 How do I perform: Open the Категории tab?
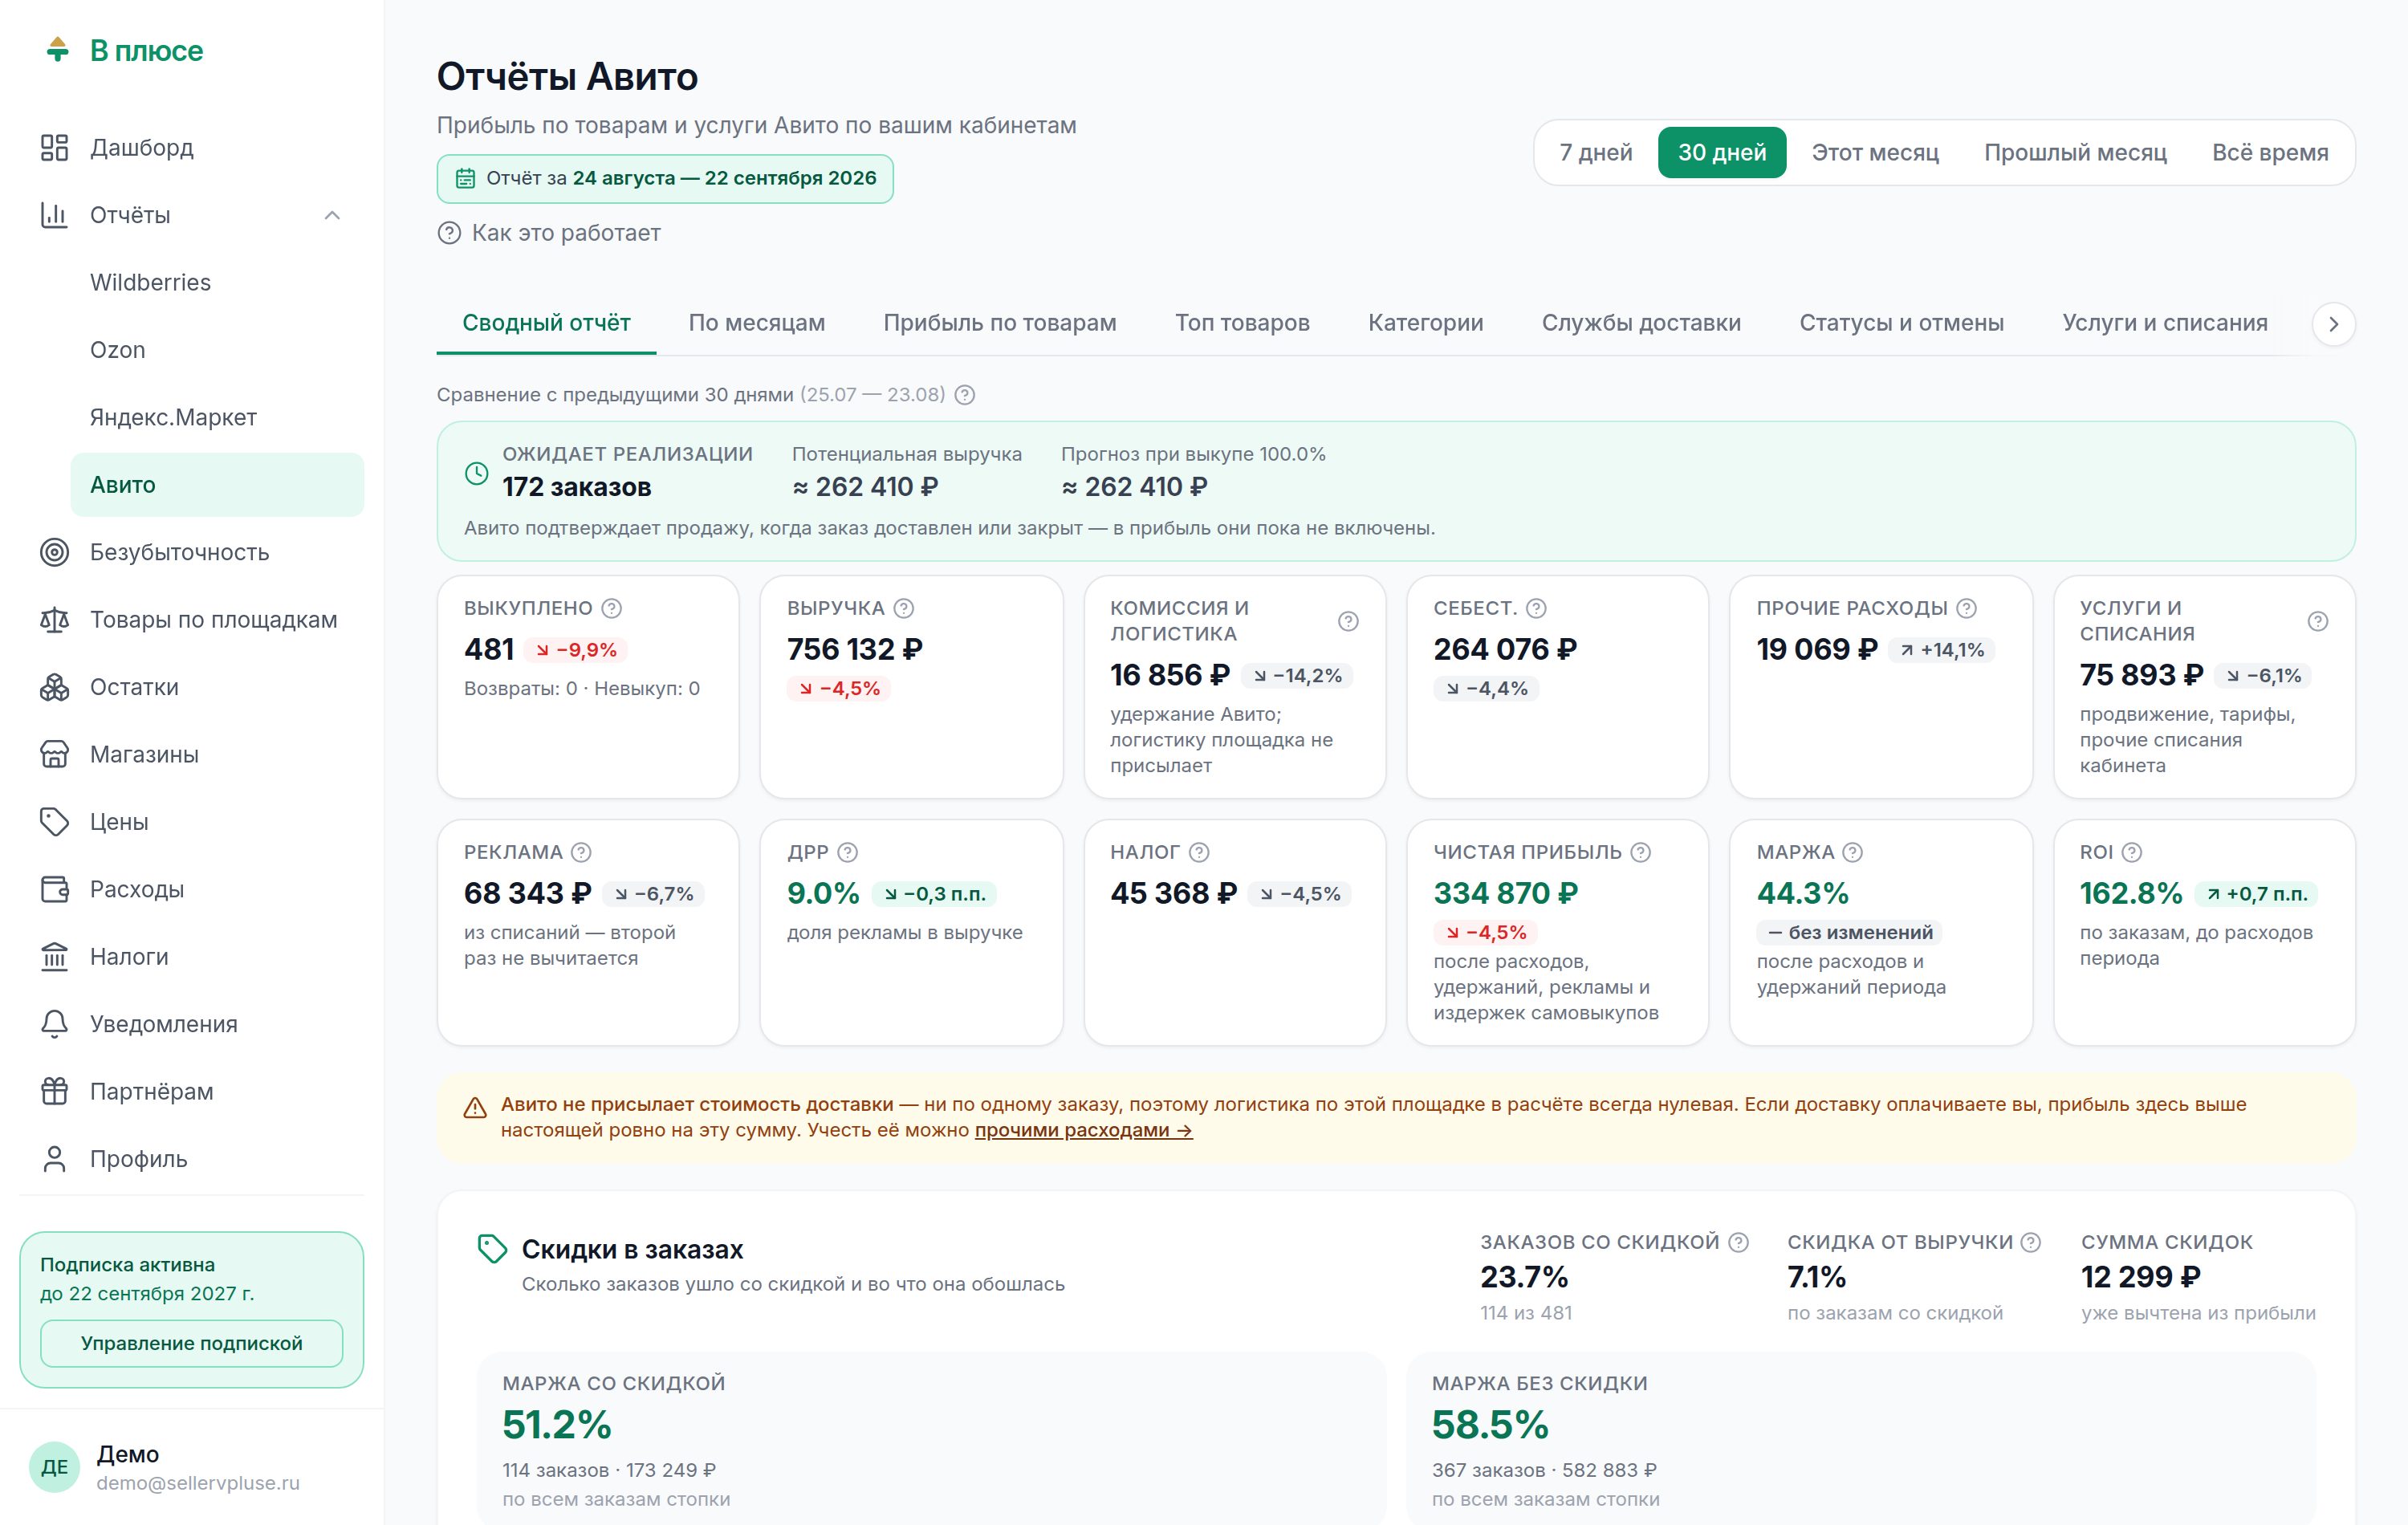point(1426,323)
